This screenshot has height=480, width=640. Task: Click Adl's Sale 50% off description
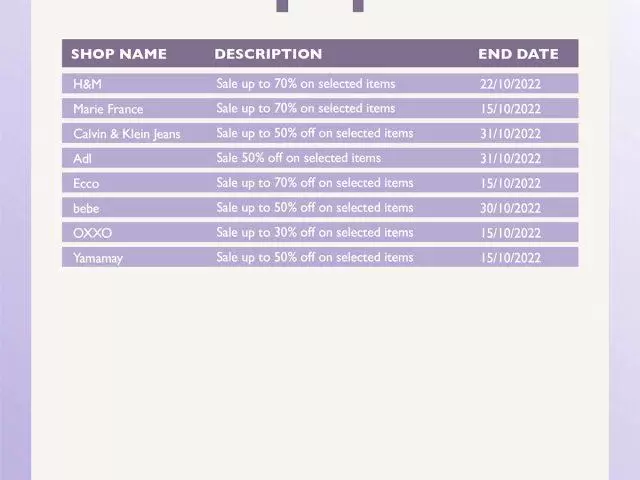298,158
